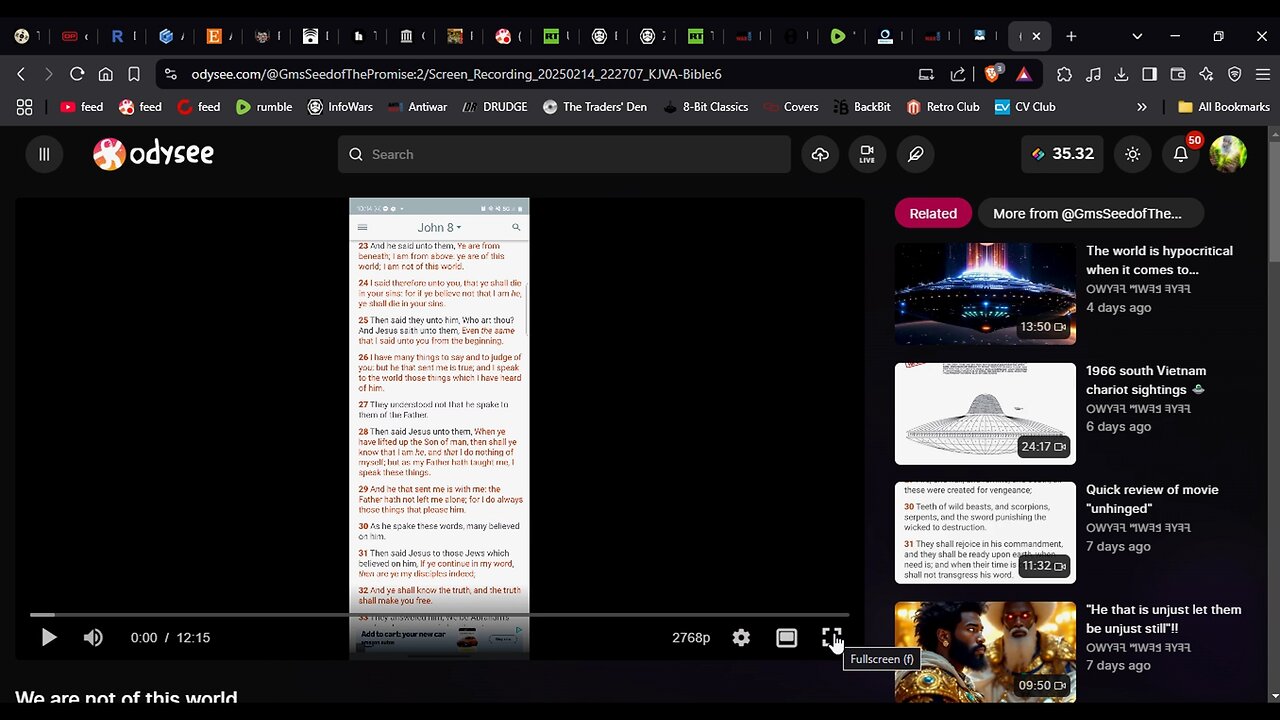Toggle the Odysee light/dark theme
Viewport: 1280px width, 720px height.
coord(1132,154)
